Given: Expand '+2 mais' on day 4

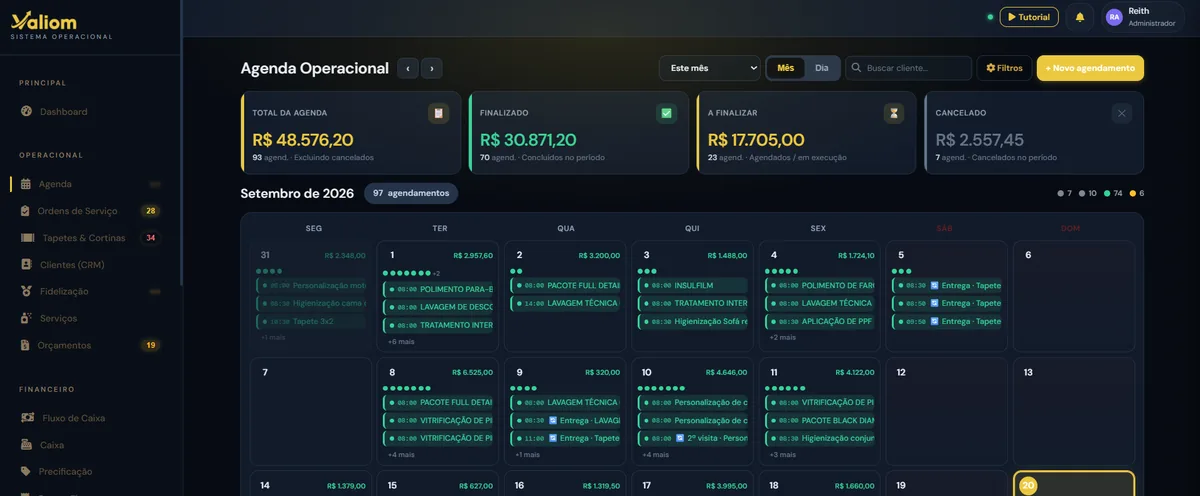Looking at the screenshot, I should tap(783, 337).
